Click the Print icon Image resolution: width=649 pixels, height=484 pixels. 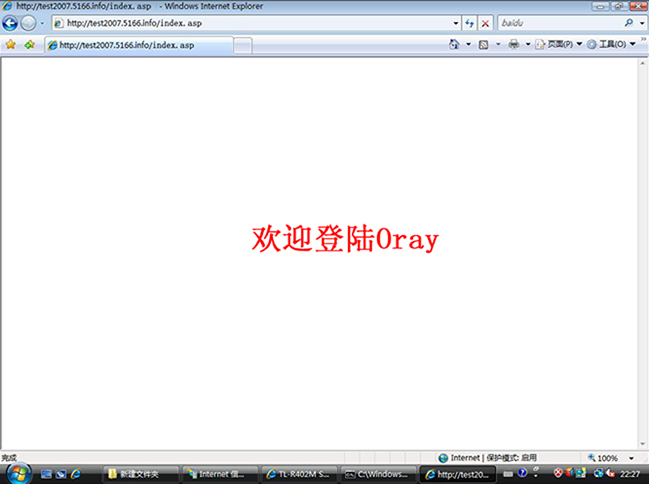tap(514, 44)
